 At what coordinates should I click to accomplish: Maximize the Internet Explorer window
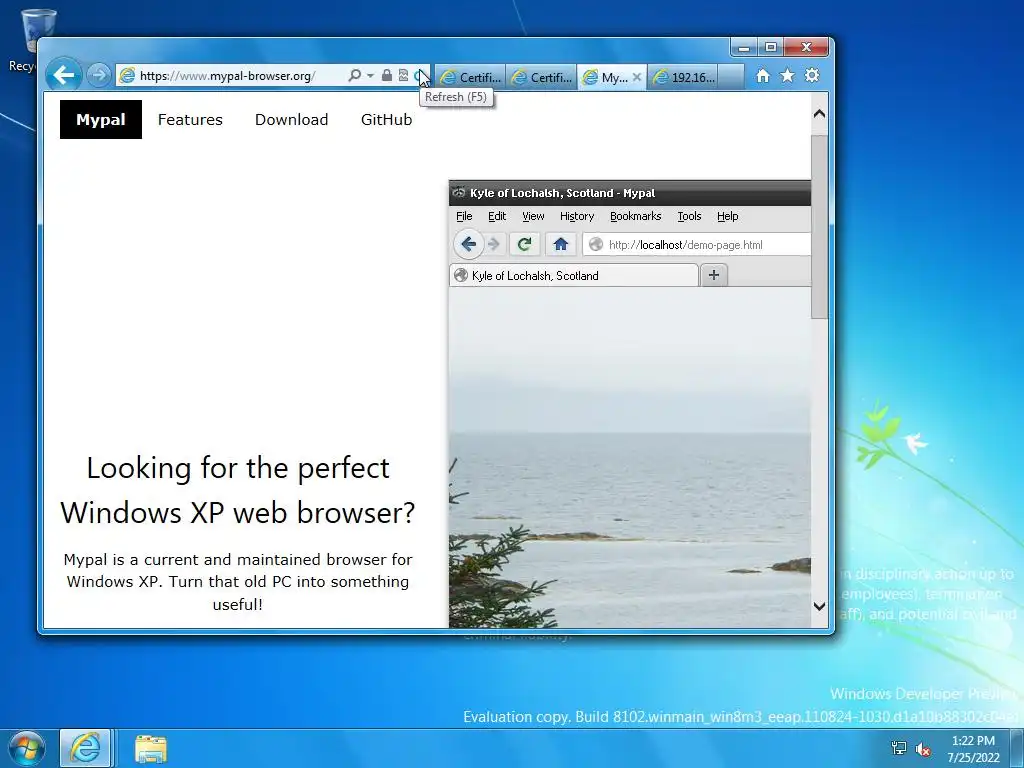[x=771, y=48]
